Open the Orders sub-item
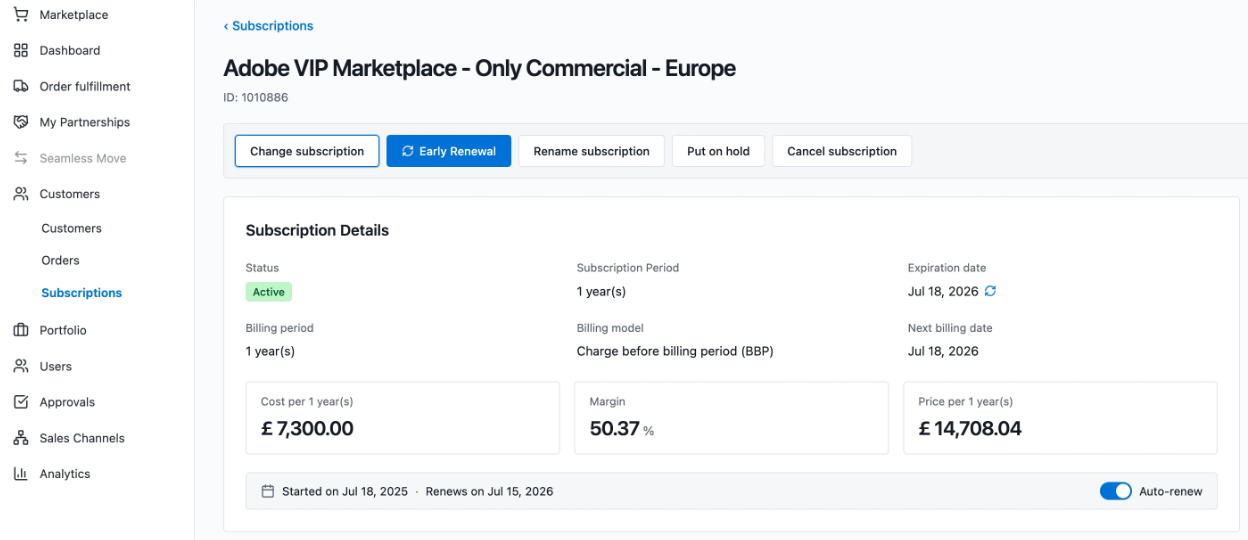Screen dimensions: 1248x540 click(60, 260)
